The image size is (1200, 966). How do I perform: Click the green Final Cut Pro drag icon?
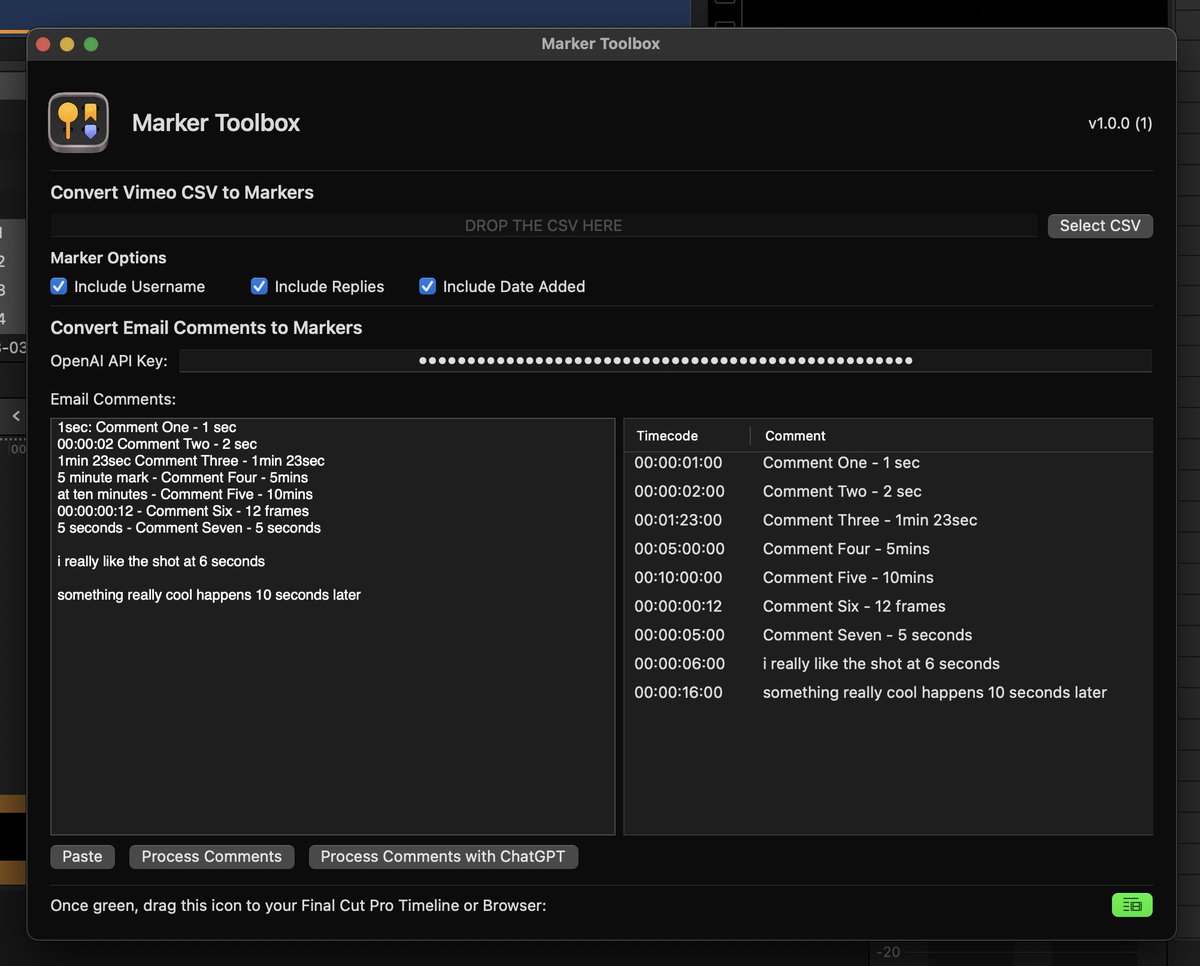coord(1132,904)
